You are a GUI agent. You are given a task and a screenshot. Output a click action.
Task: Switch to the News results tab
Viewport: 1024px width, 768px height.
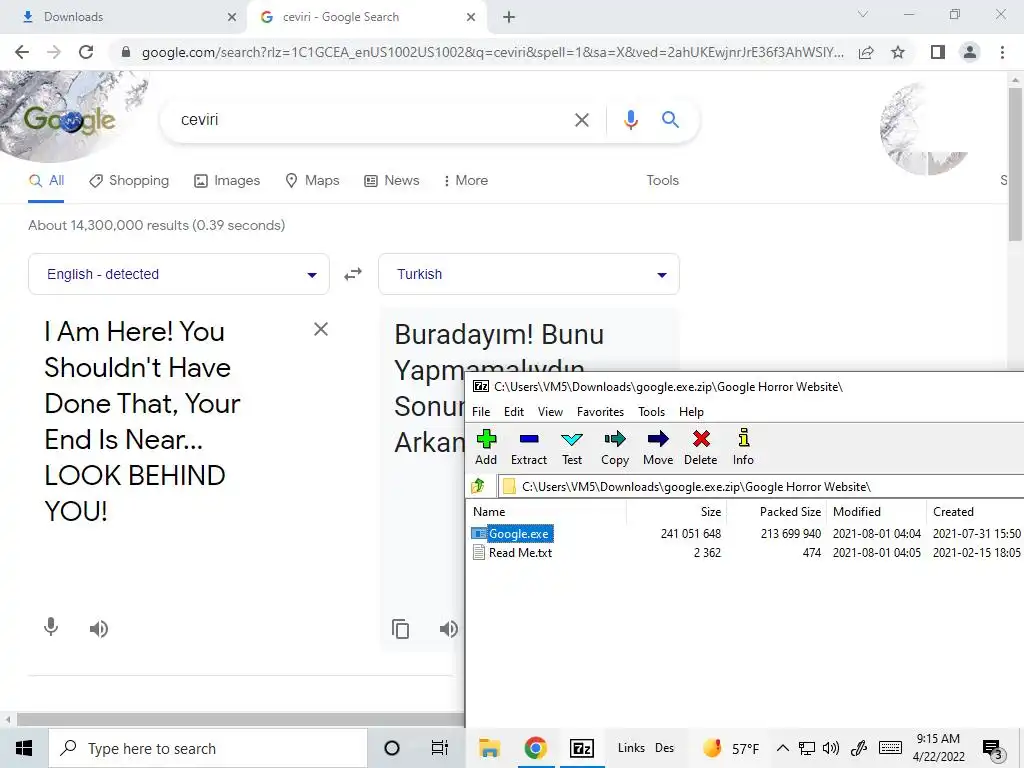pos(392,181)
